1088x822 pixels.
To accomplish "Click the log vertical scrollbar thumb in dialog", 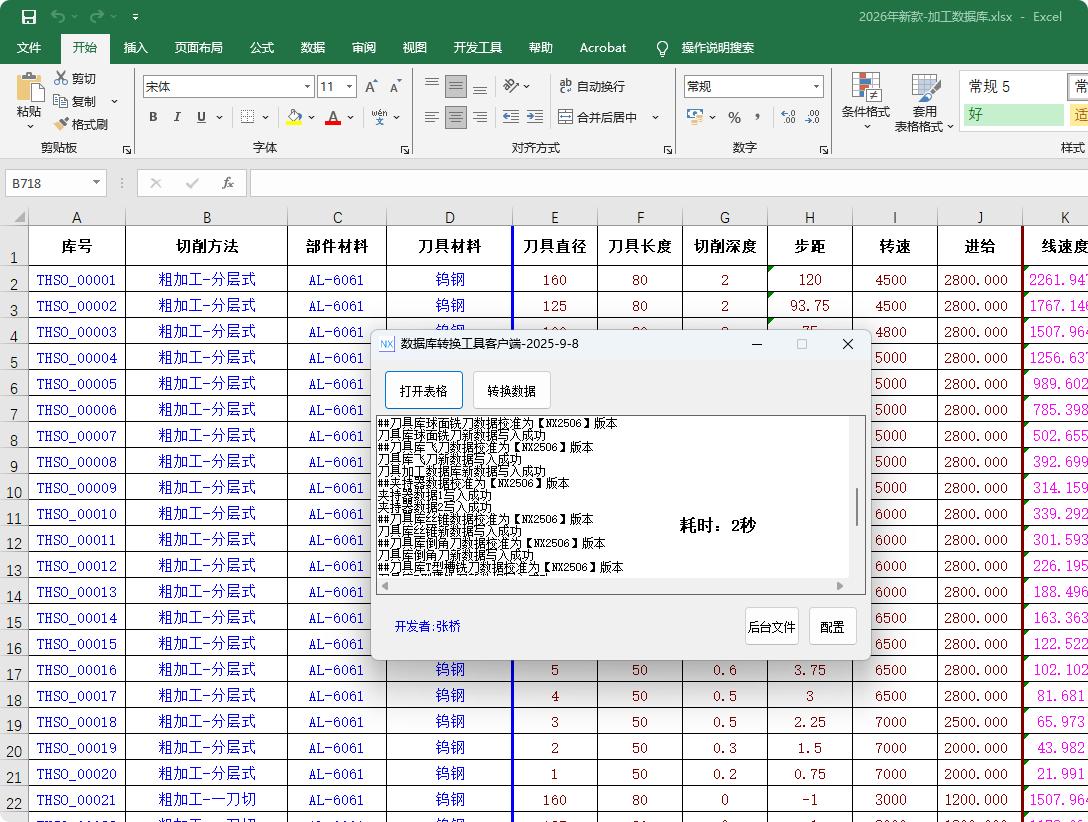I will pos(857,506).
